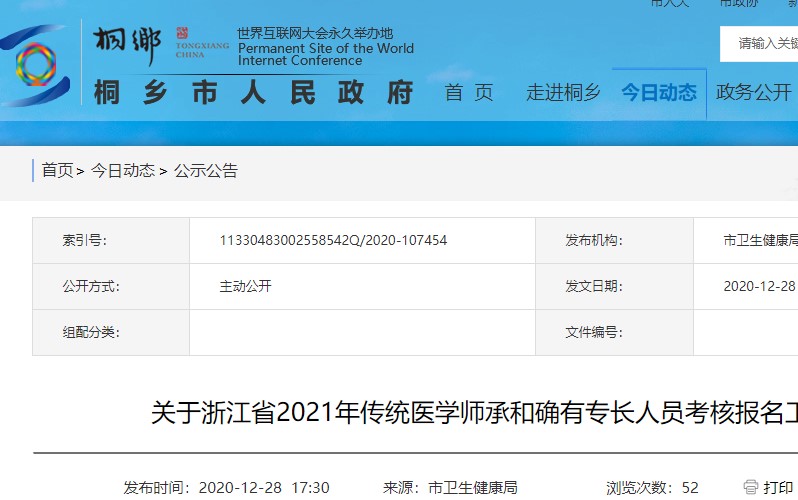Image resolution: width=798 pixels, height=500 pixels.
Task: Click the issue date 2020-12-28 cell
Action: pyautogui.click(x=759, y=287)
